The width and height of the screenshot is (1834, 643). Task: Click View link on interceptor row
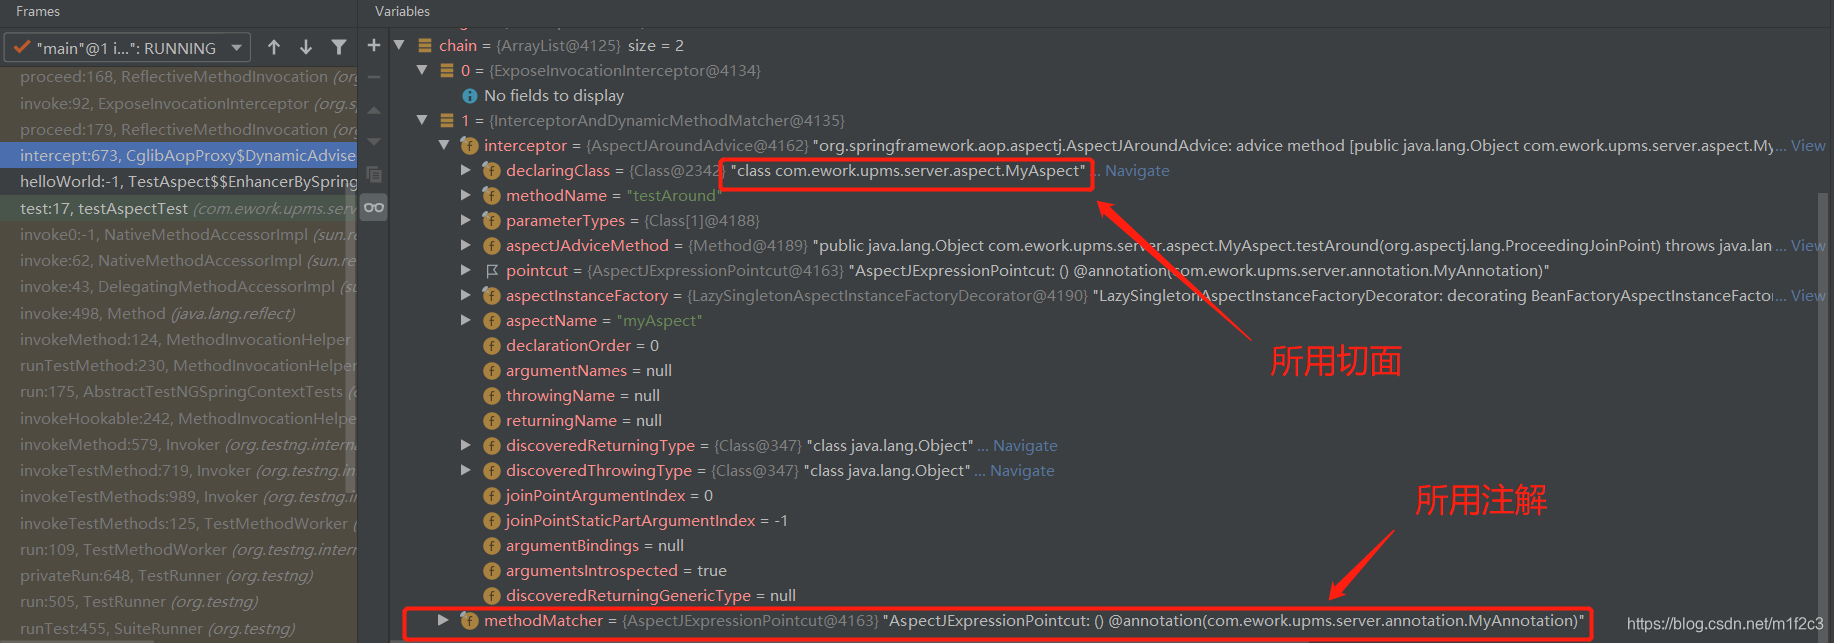coord(1808,146)
